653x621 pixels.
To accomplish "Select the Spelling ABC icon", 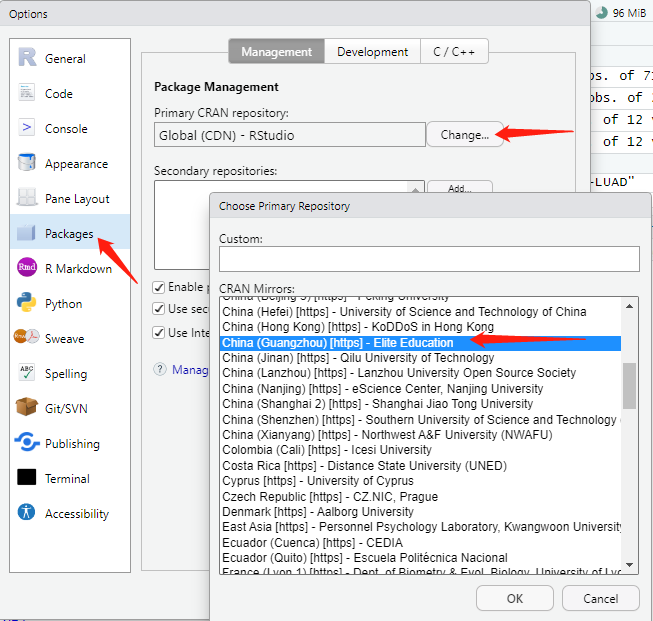I will [27, 372].
